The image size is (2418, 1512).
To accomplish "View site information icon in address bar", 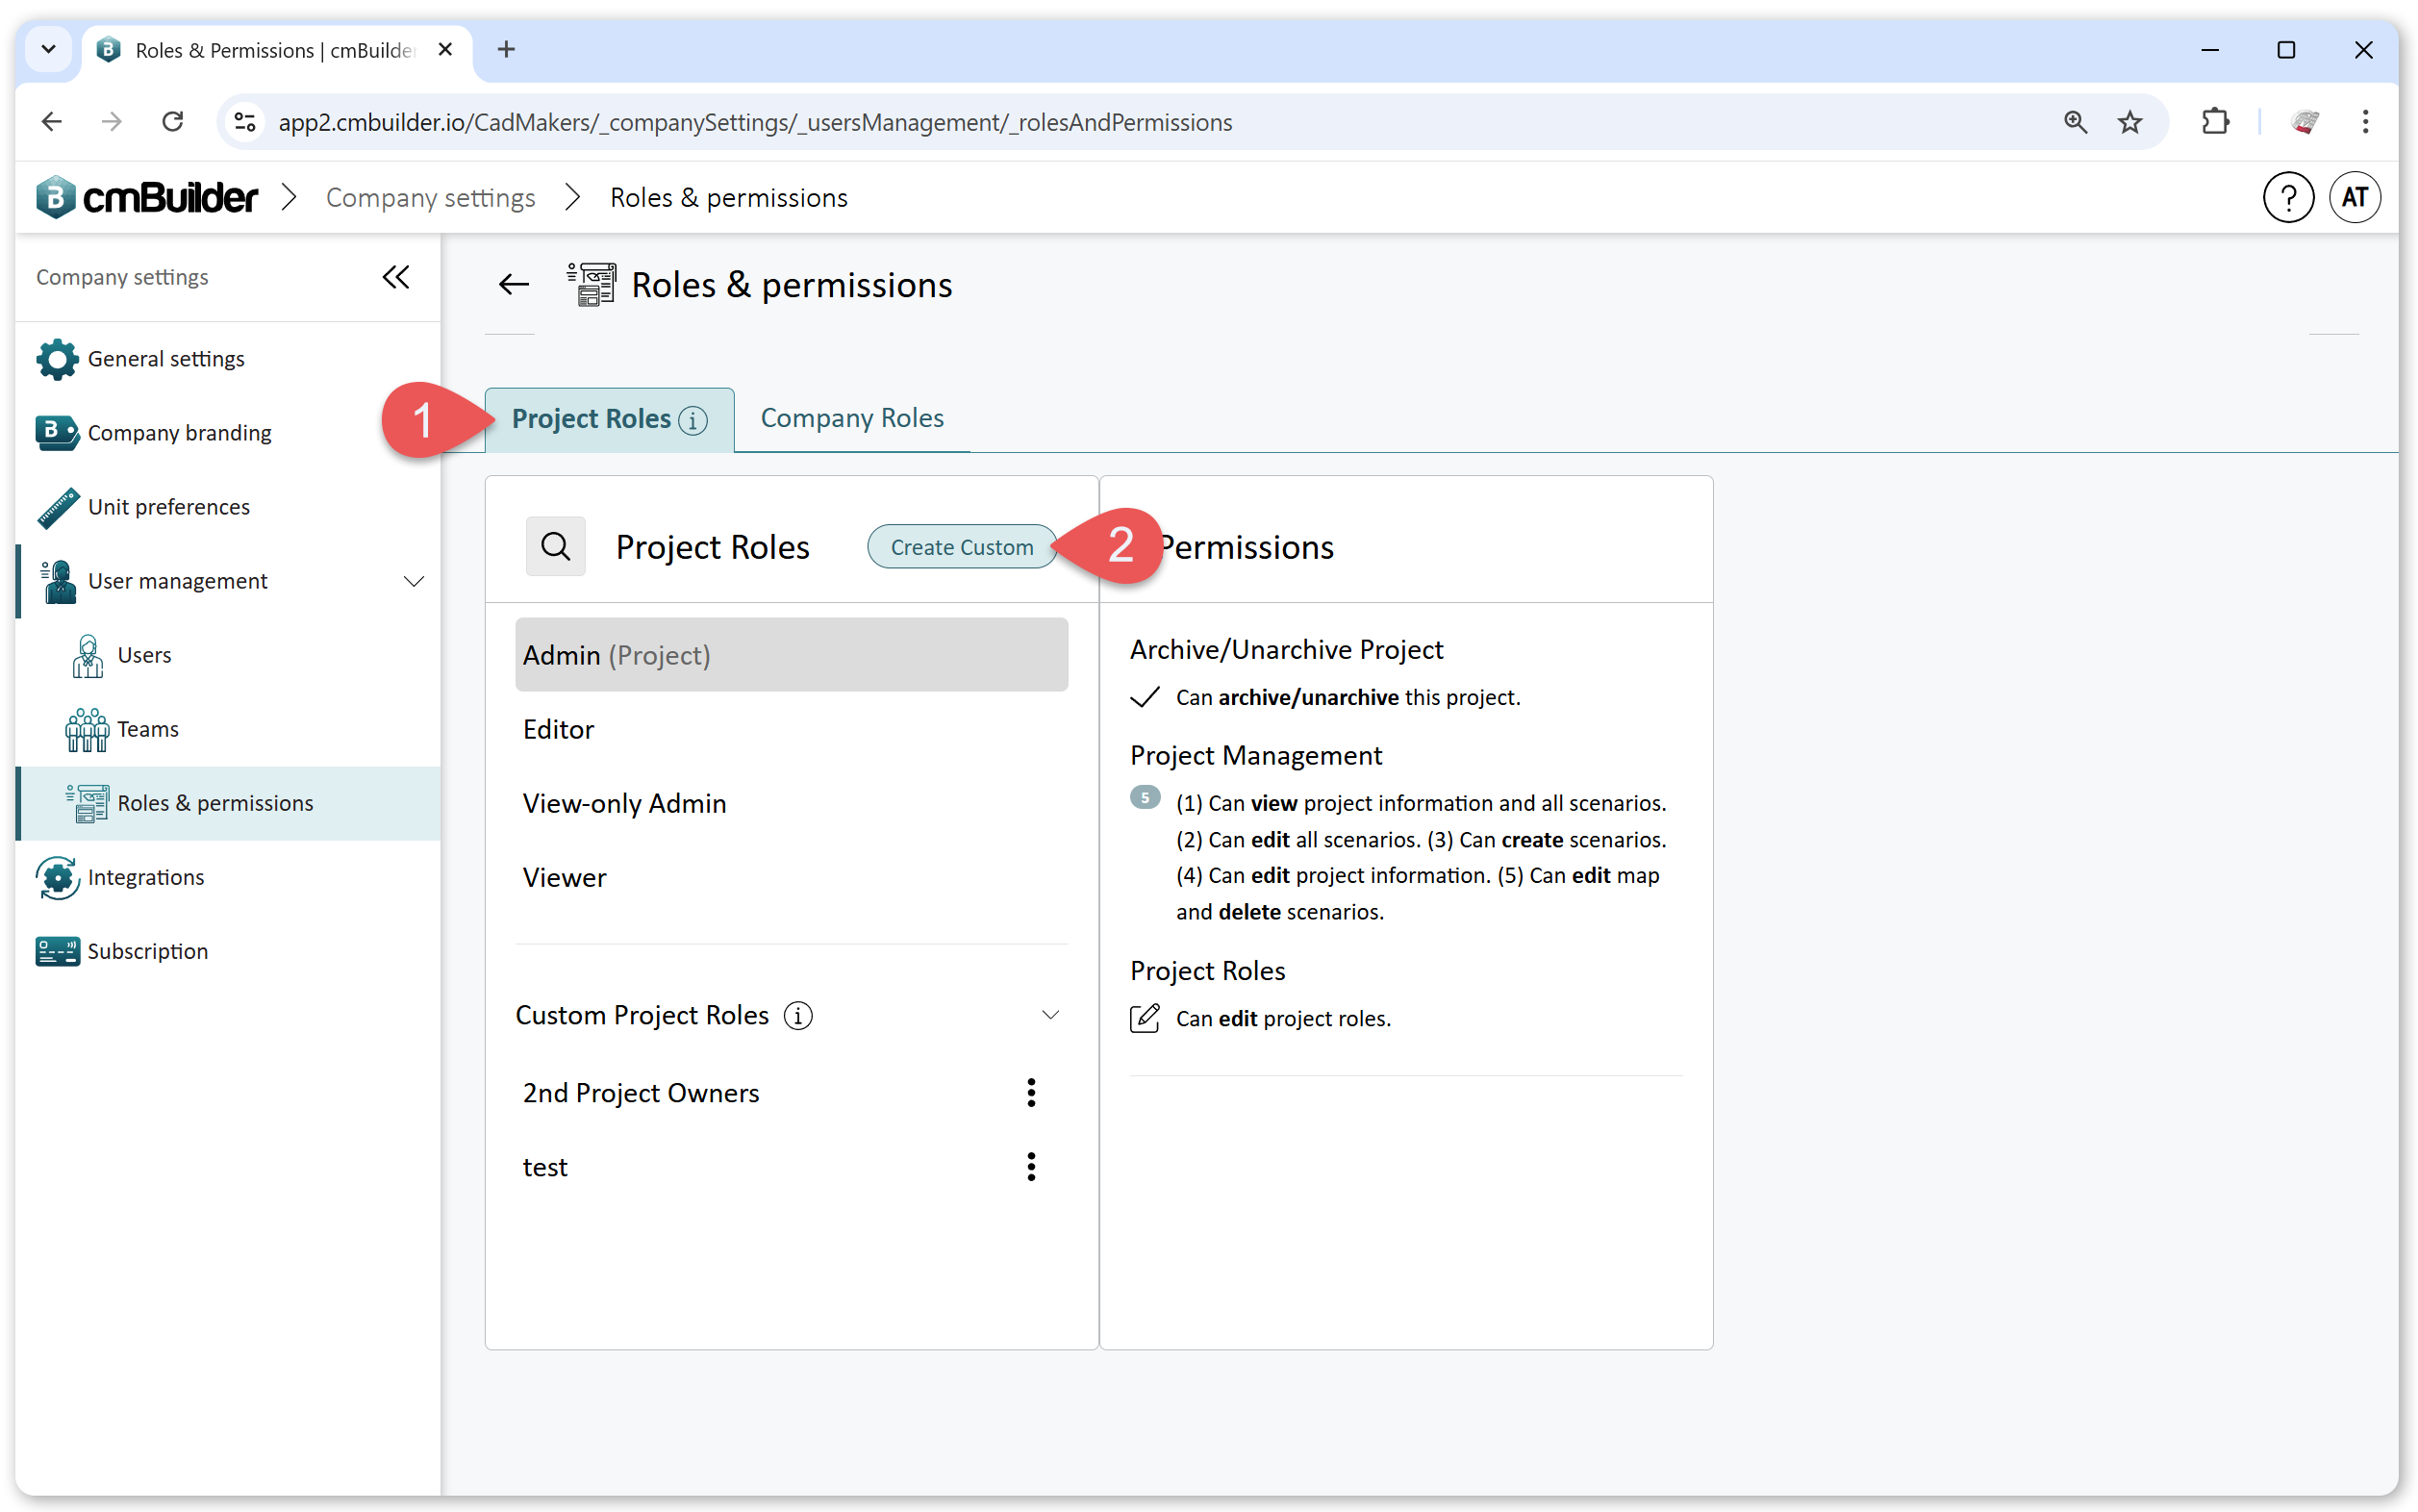I will click(245, 122).
